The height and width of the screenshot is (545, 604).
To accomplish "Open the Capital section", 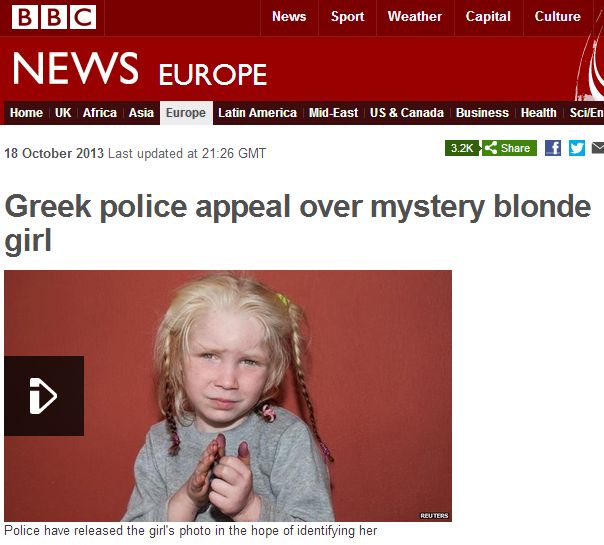I will (x=488, y=17).
